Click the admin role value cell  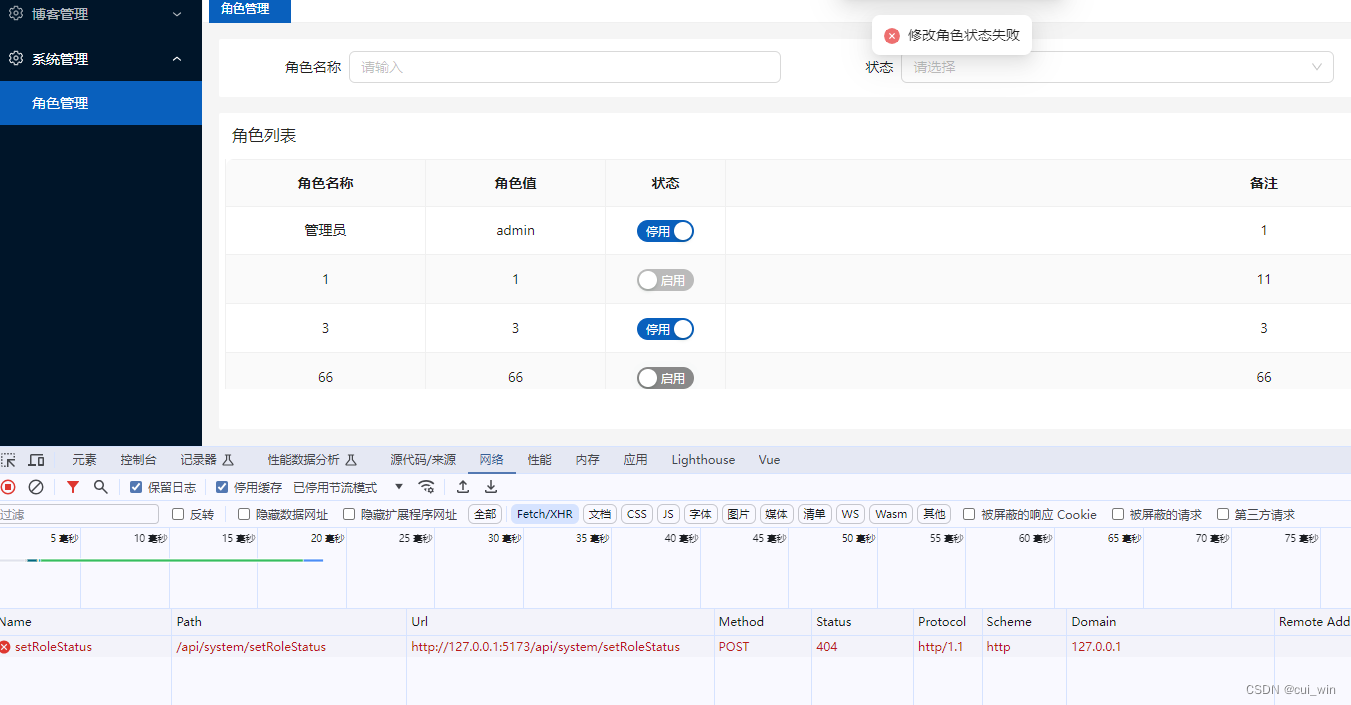[515, 230]
